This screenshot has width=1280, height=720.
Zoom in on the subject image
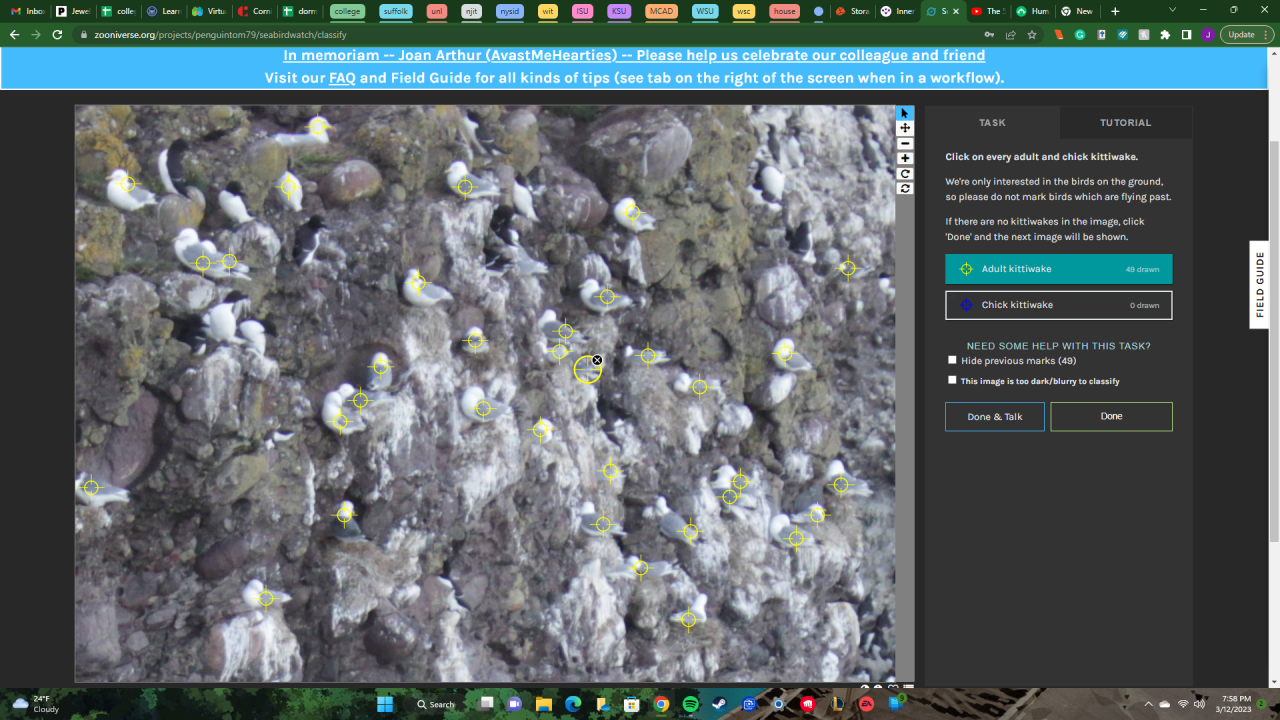905,158
